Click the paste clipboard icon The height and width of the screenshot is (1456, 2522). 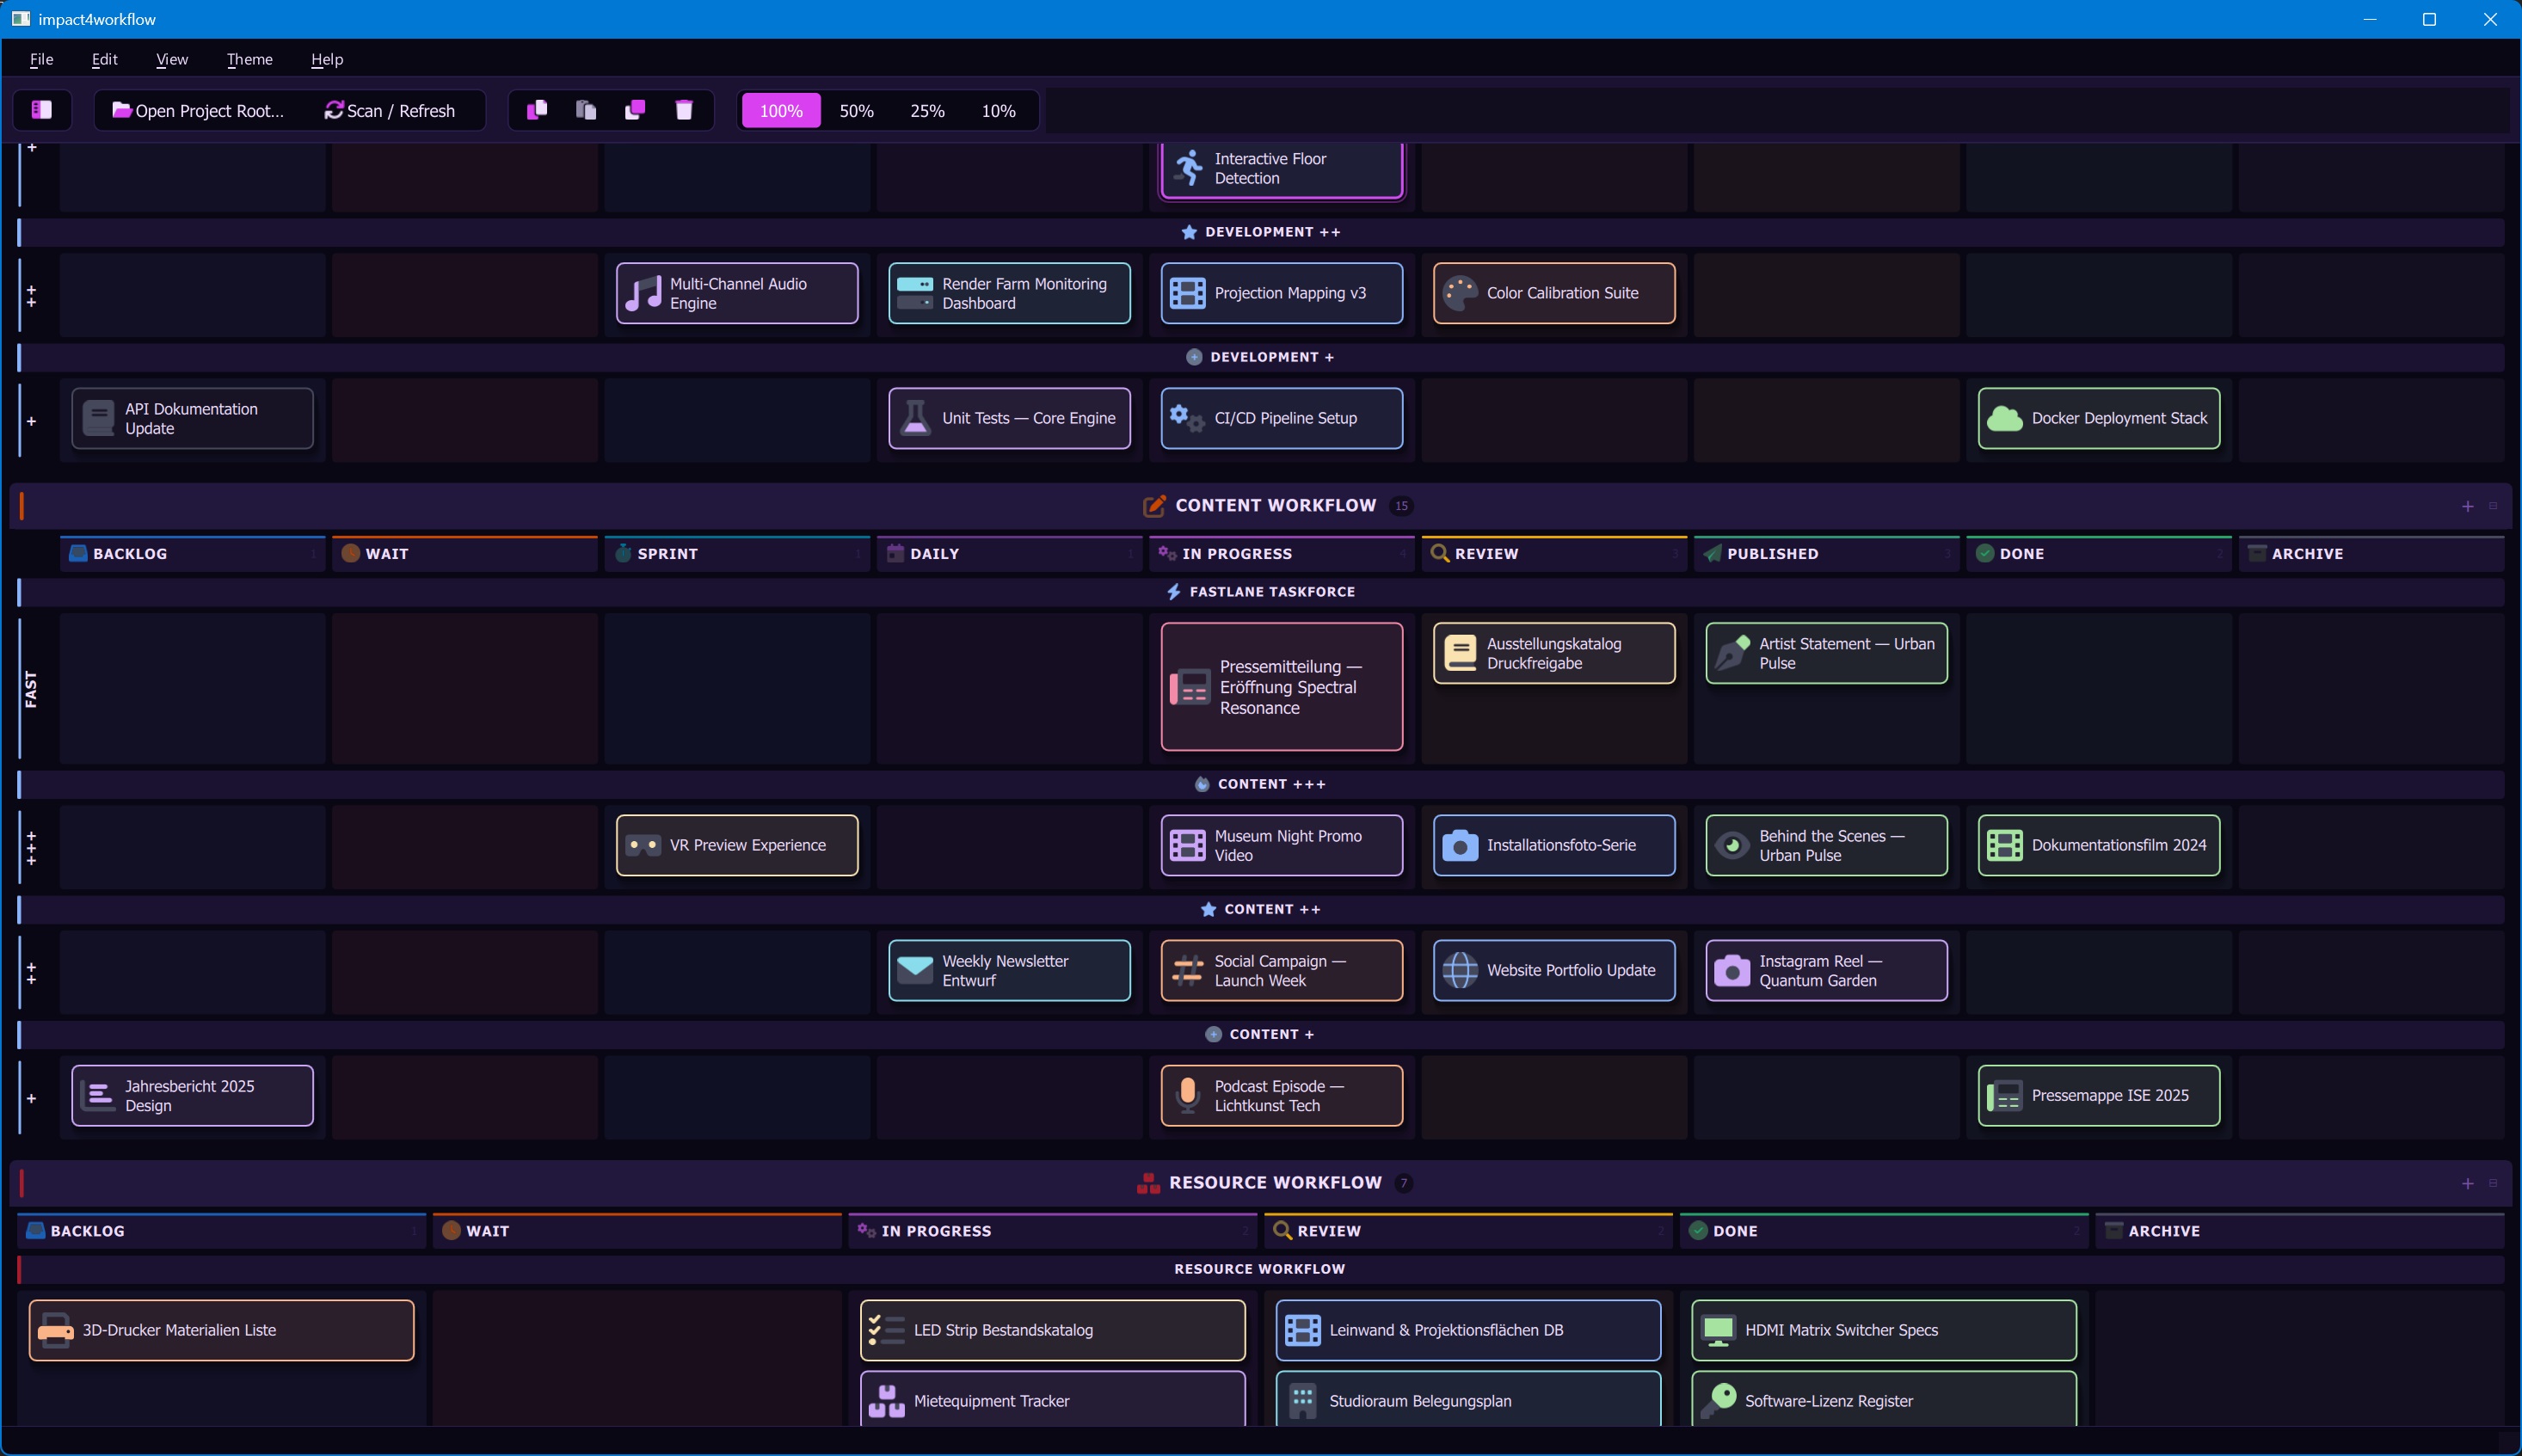tap(586, 110)
